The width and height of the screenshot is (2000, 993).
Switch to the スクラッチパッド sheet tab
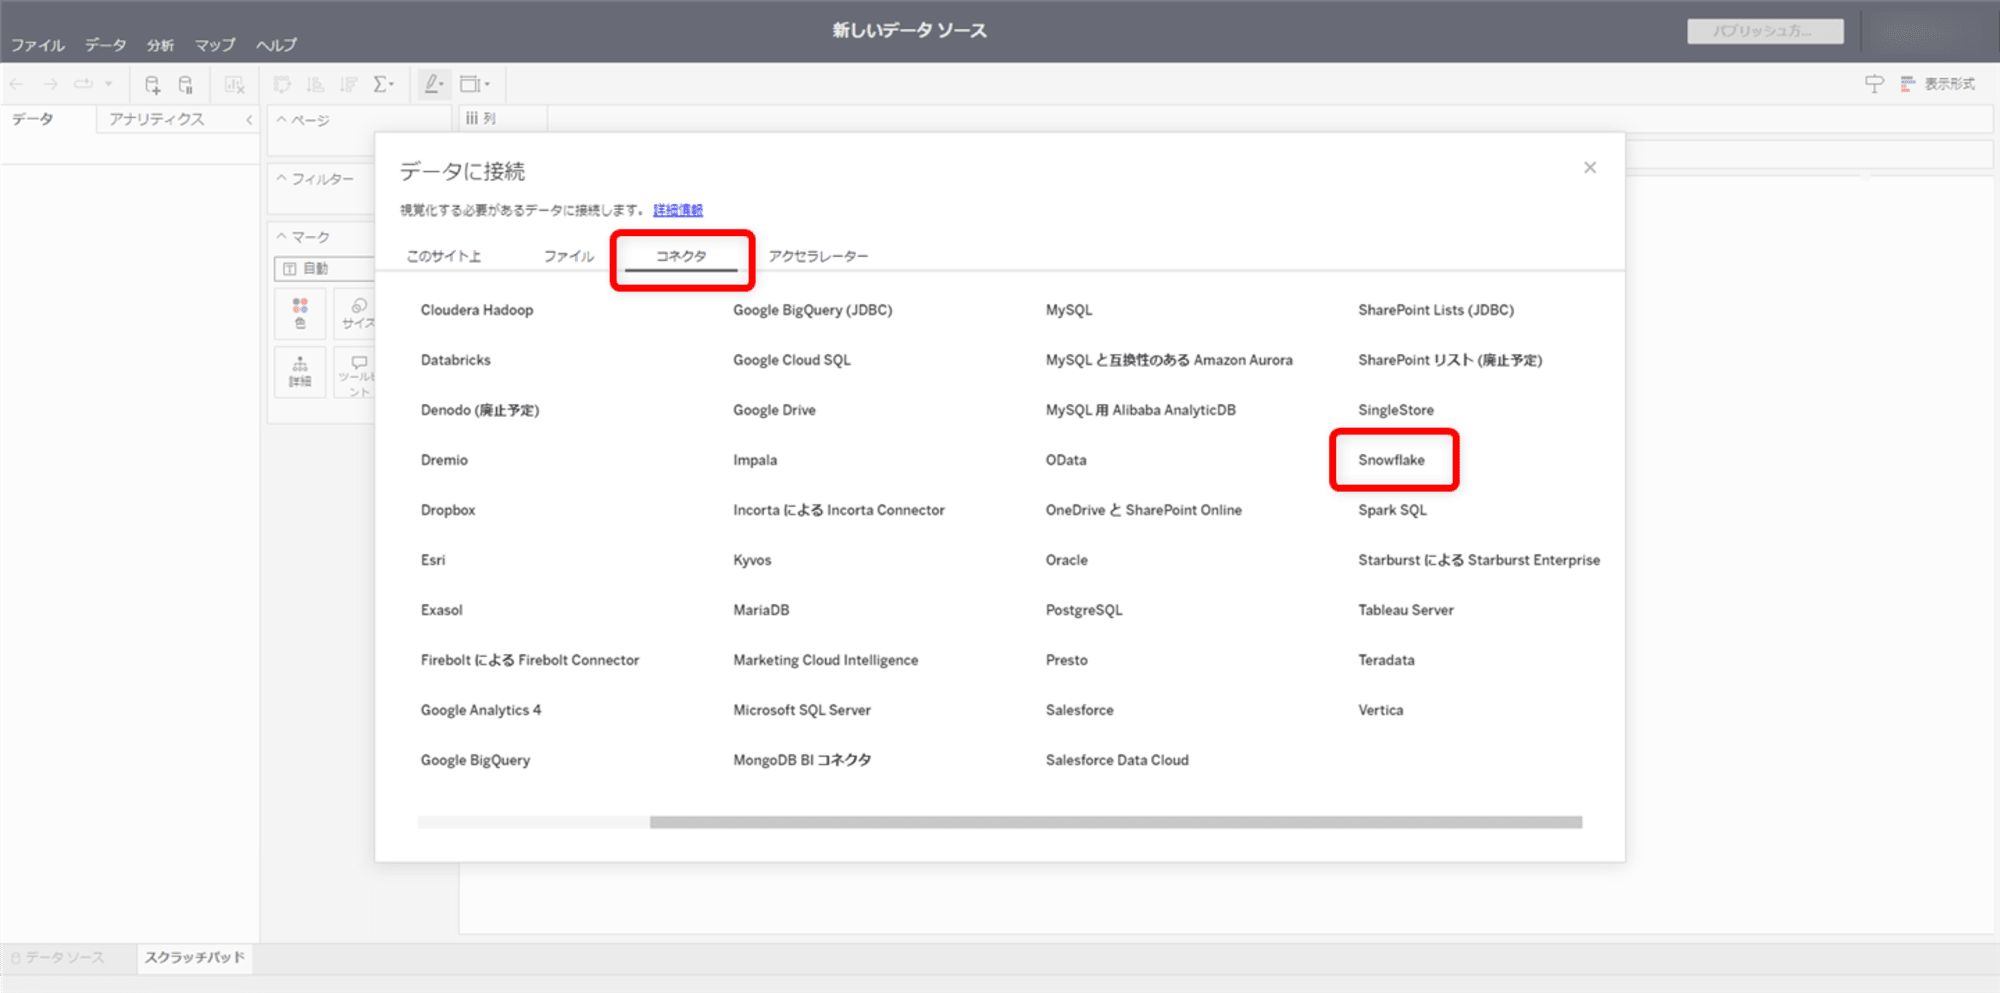(195, 958)
